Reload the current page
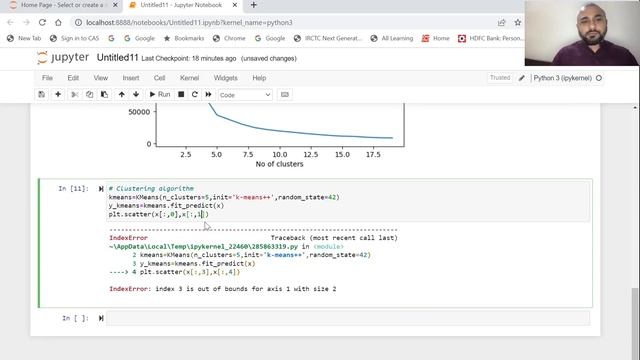Image resolution: width=640 pixels, height=360 pixels. [42, 22]
